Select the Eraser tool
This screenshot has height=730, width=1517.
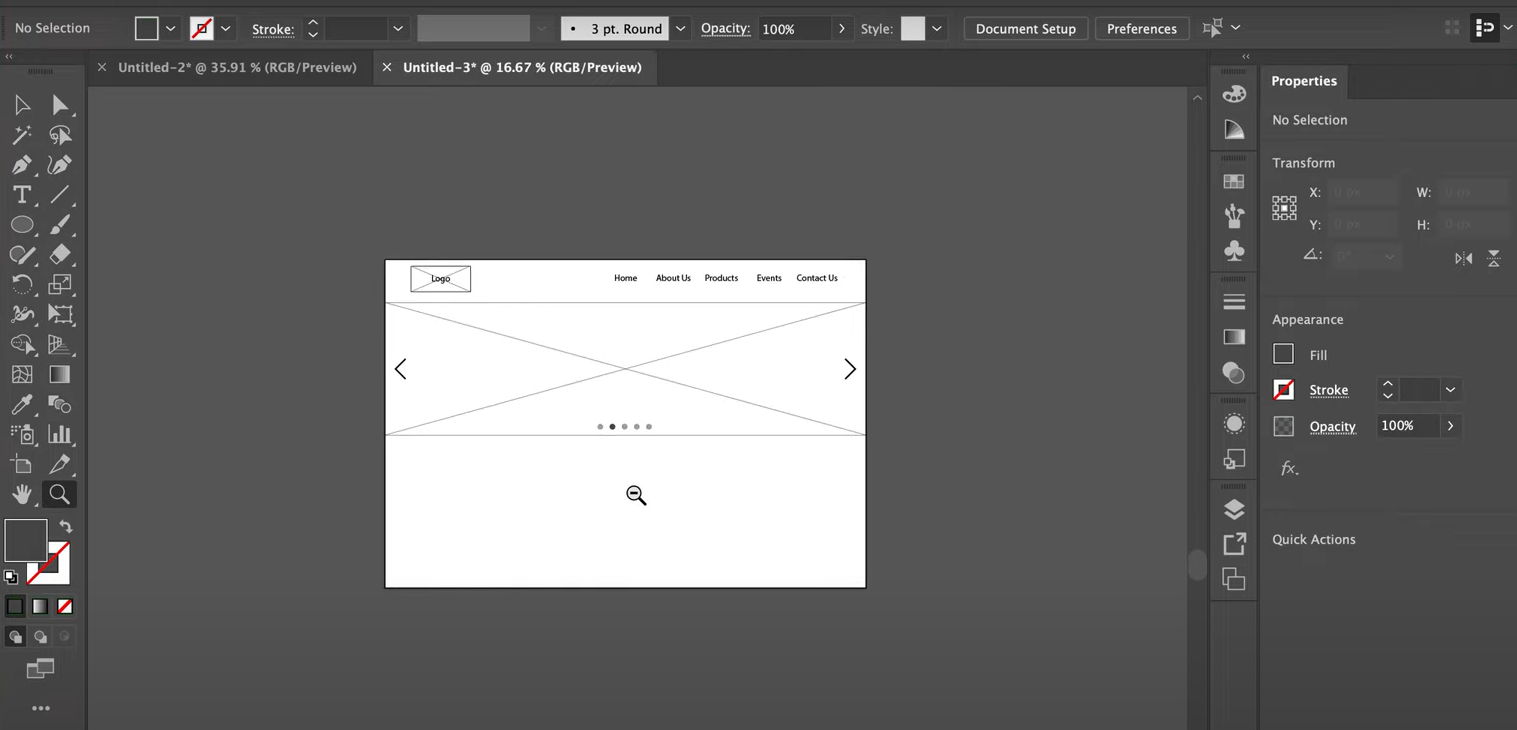[x=60, y=254]
